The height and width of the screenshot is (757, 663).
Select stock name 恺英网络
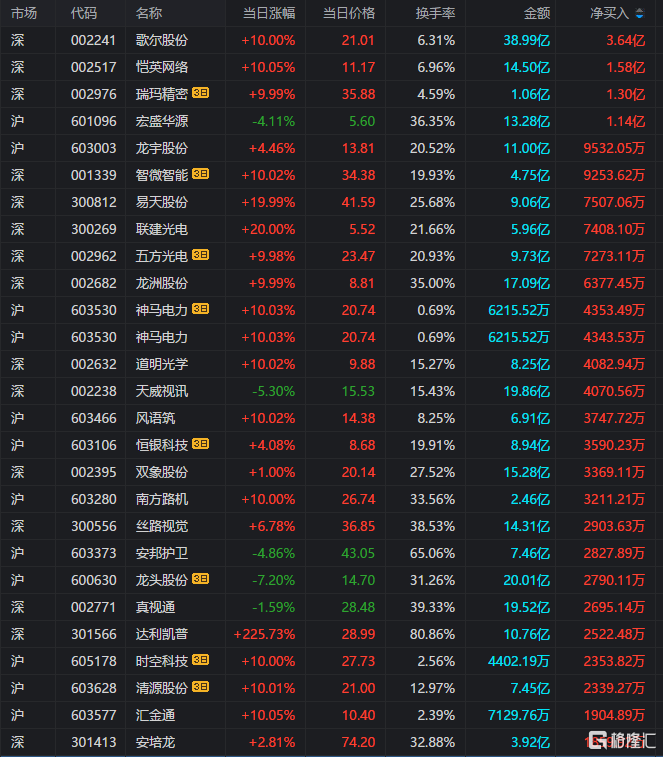(162, 67)
